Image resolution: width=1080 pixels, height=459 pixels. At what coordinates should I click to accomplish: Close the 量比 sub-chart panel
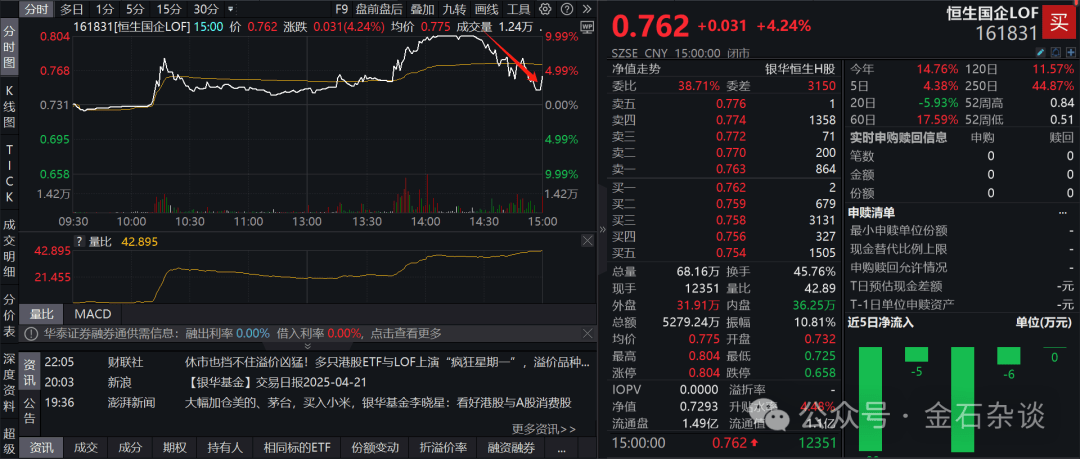point(587,241)
